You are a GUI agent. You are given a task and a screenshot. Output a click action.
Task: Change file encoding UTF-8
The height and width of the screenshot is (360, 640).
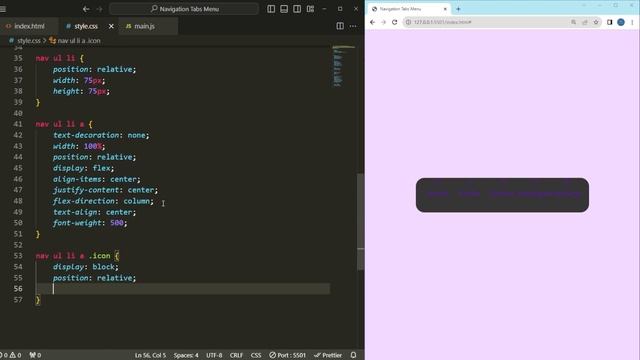click(214, 355)
